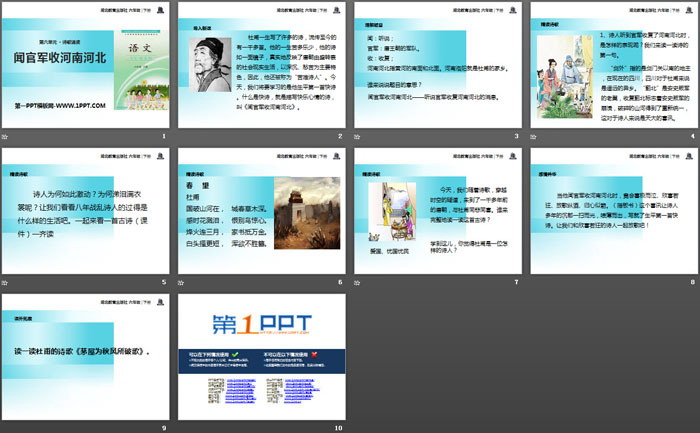Click animation star icon under slide 7
700x433 pixels.
[357, 283]
